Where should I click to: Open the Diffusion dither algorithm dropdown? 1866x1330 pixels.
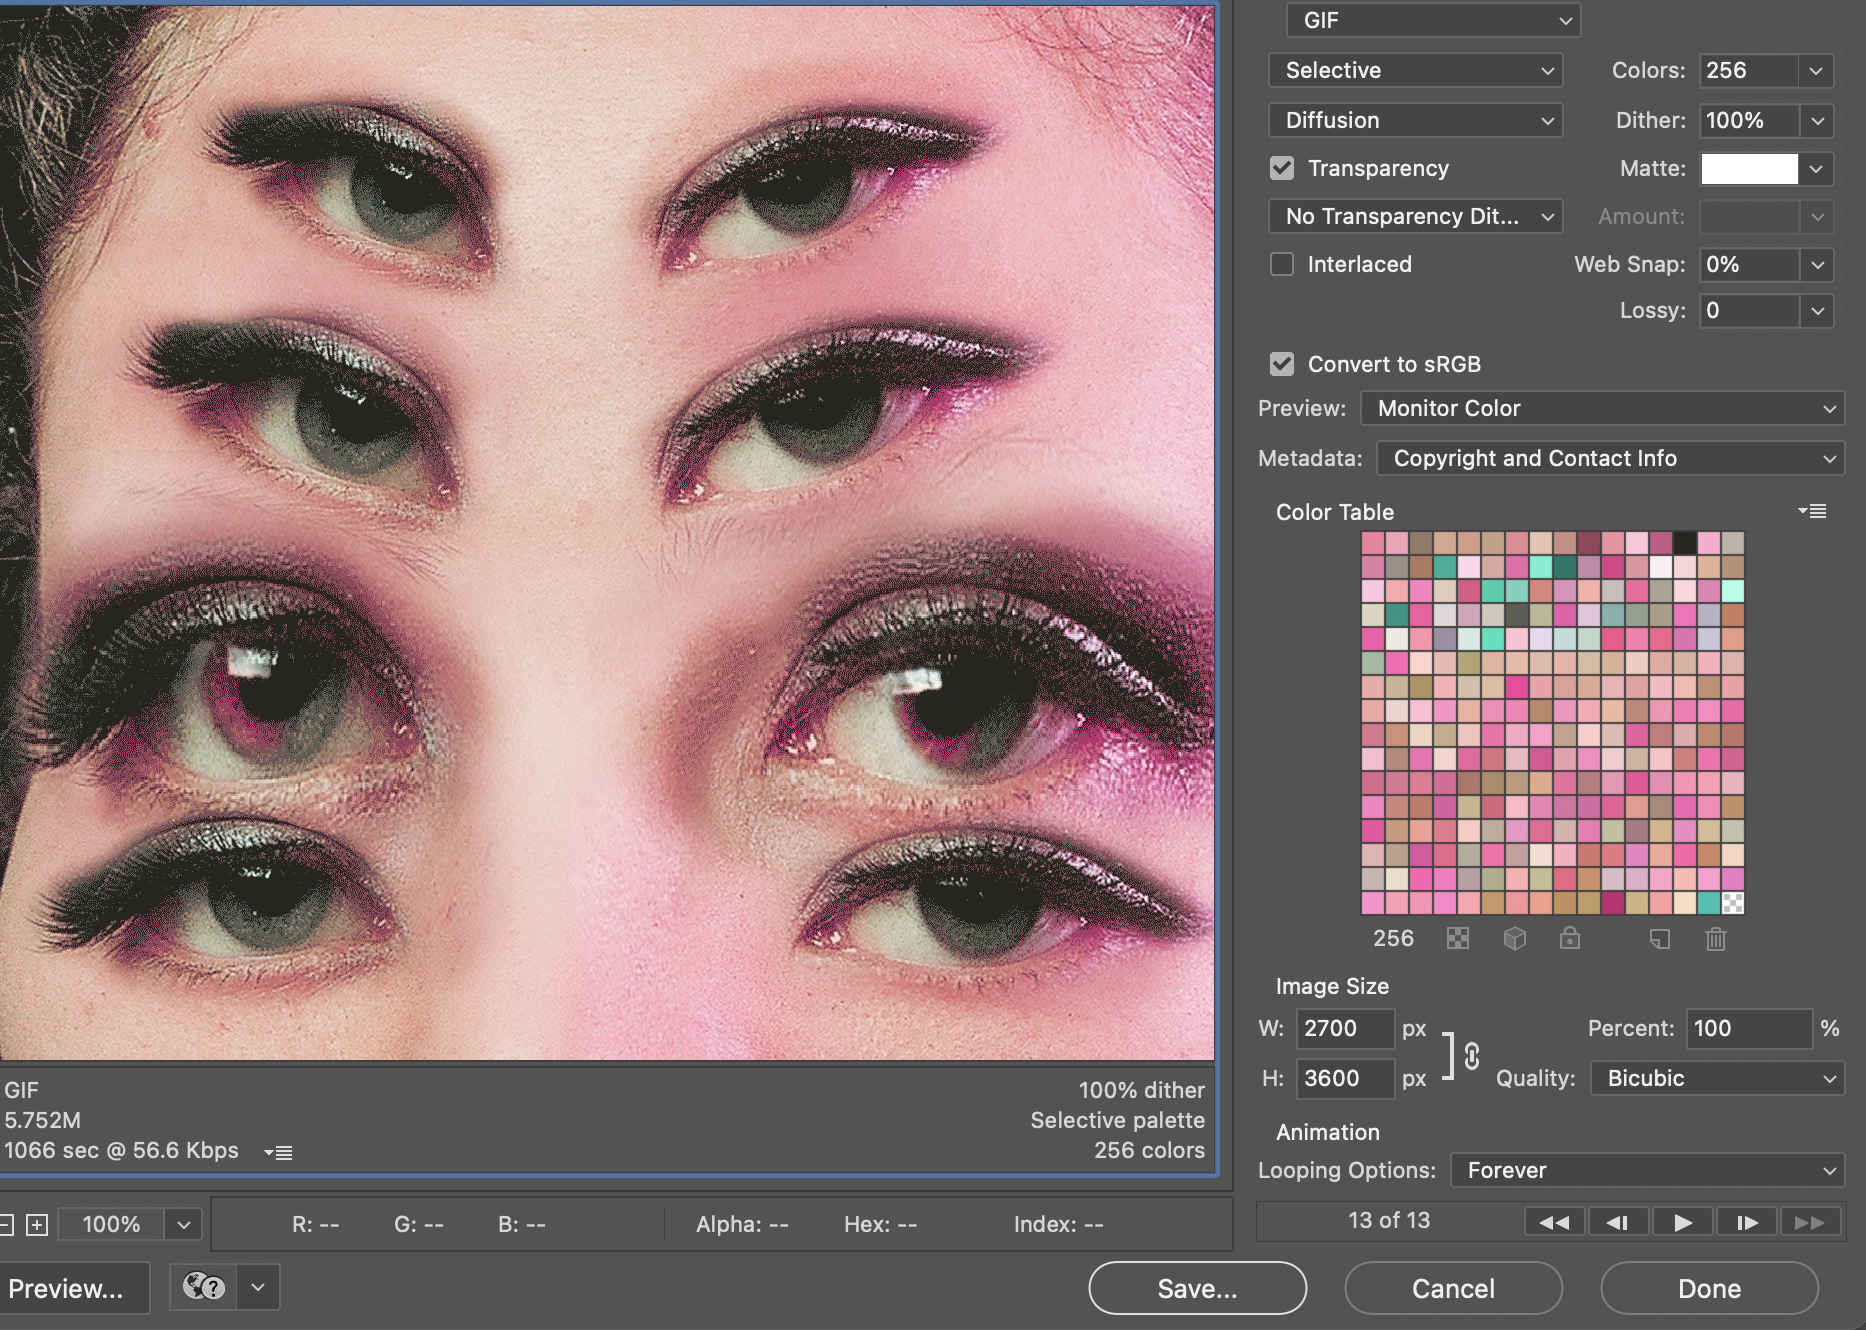click(x=1416, y=120)
